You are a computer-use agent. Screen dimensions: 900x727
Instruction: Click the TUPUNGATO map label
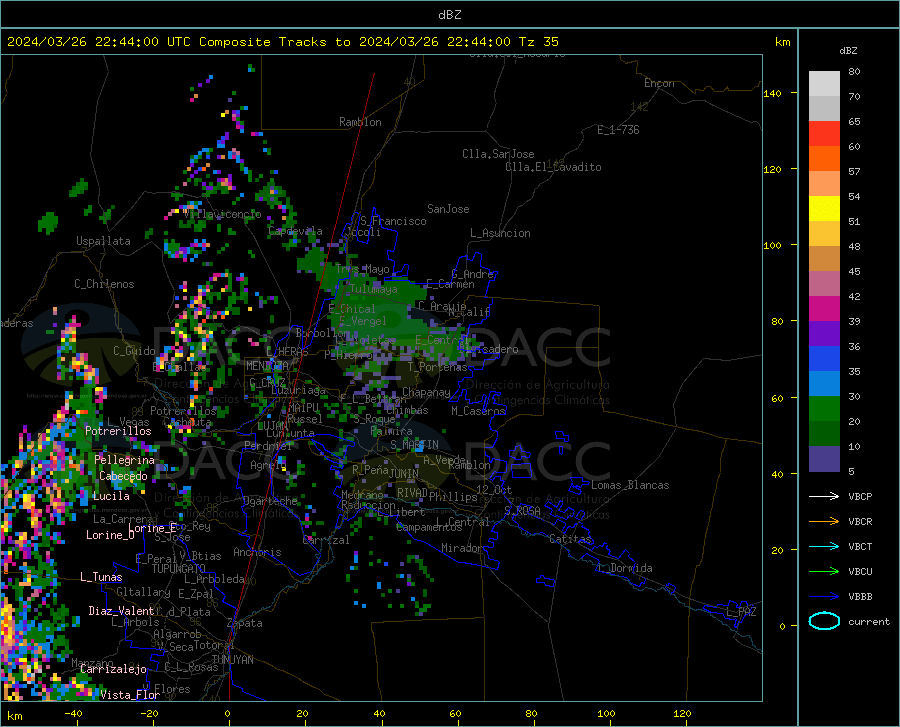[179, 569]
